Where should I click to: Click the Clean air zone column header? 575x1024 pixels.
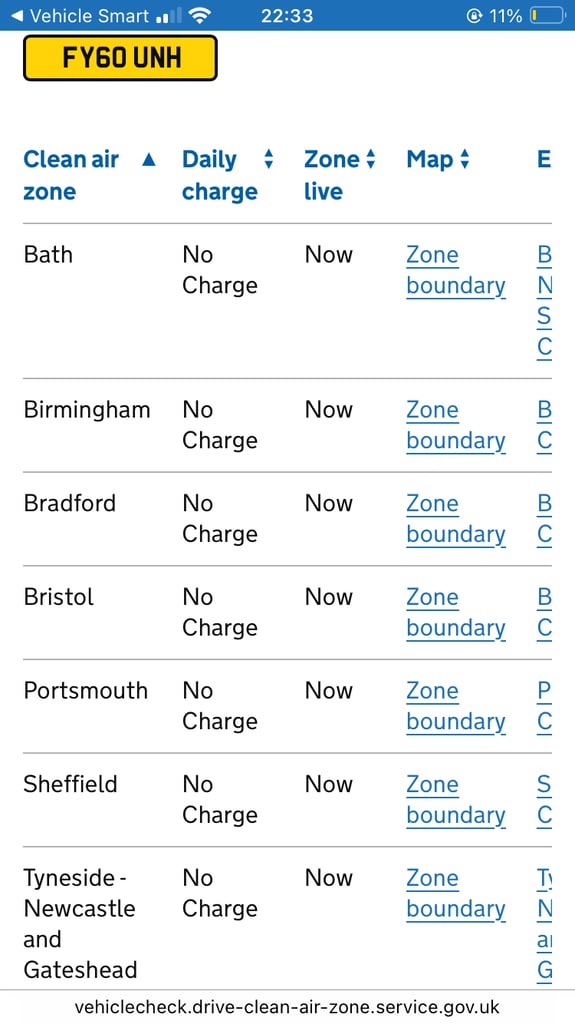click(71, 175)
